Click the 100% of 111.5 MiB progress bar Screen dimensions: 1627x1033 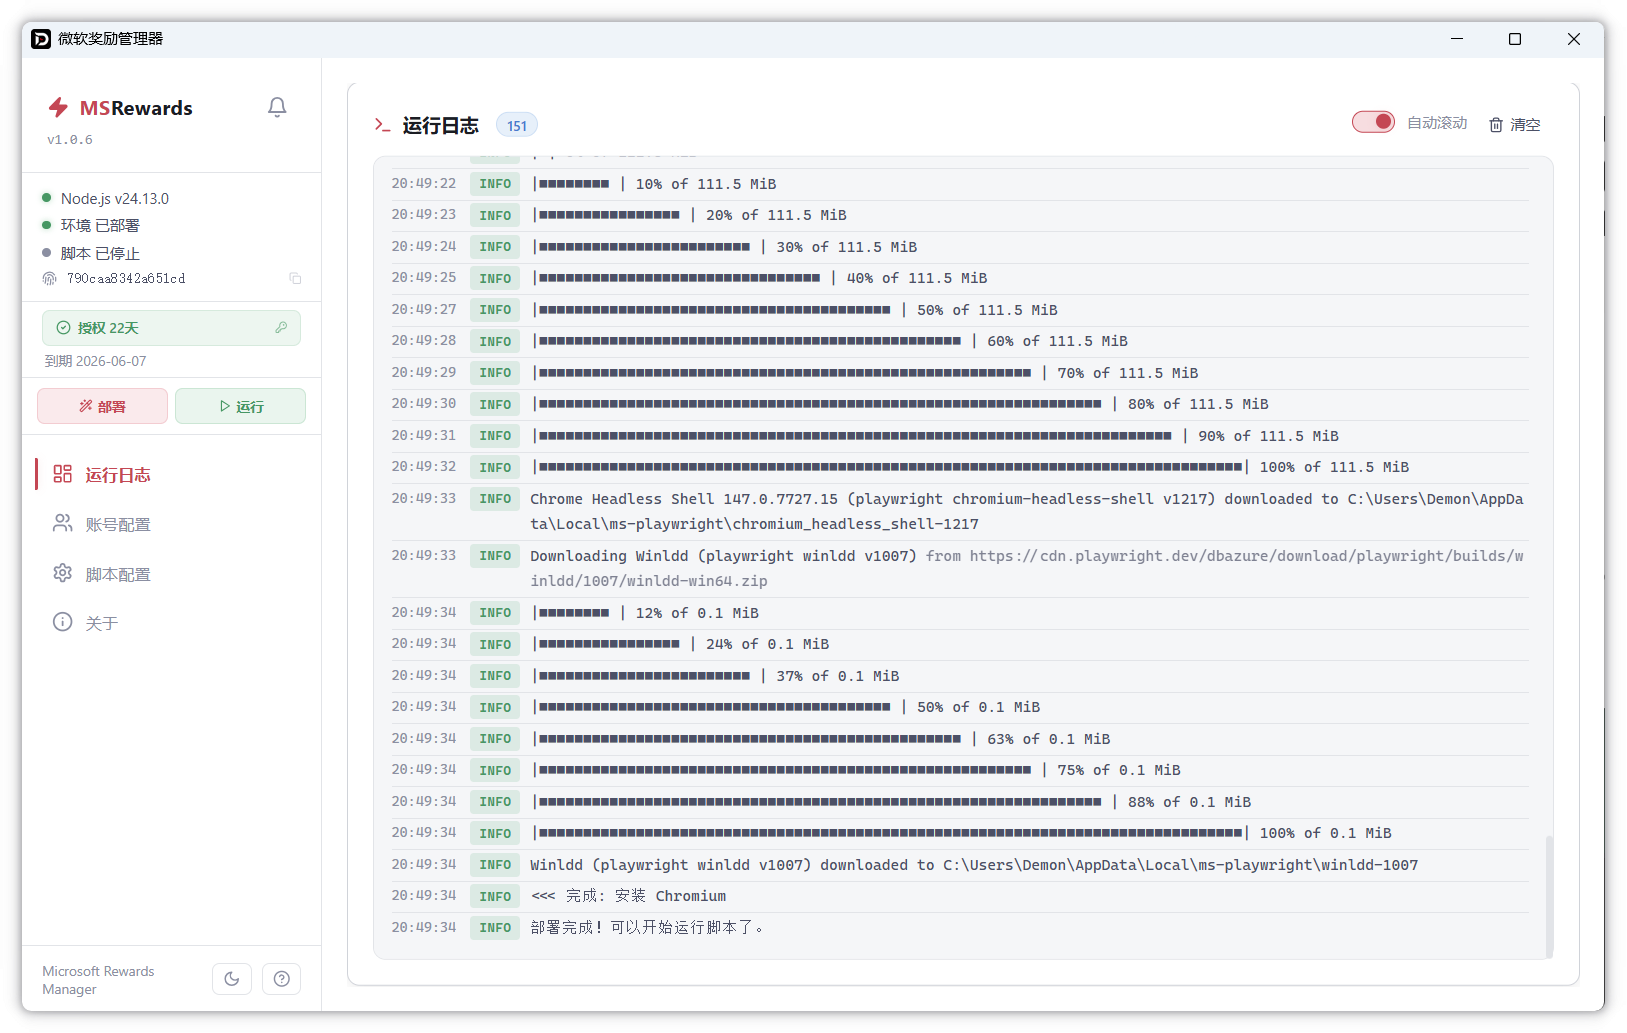(x=891, y=467)
